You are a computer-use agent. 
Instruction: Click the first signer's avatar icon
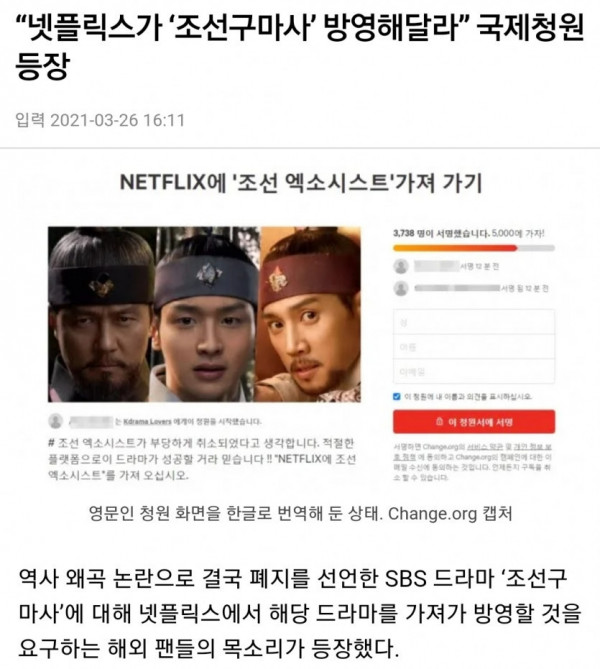401,266
